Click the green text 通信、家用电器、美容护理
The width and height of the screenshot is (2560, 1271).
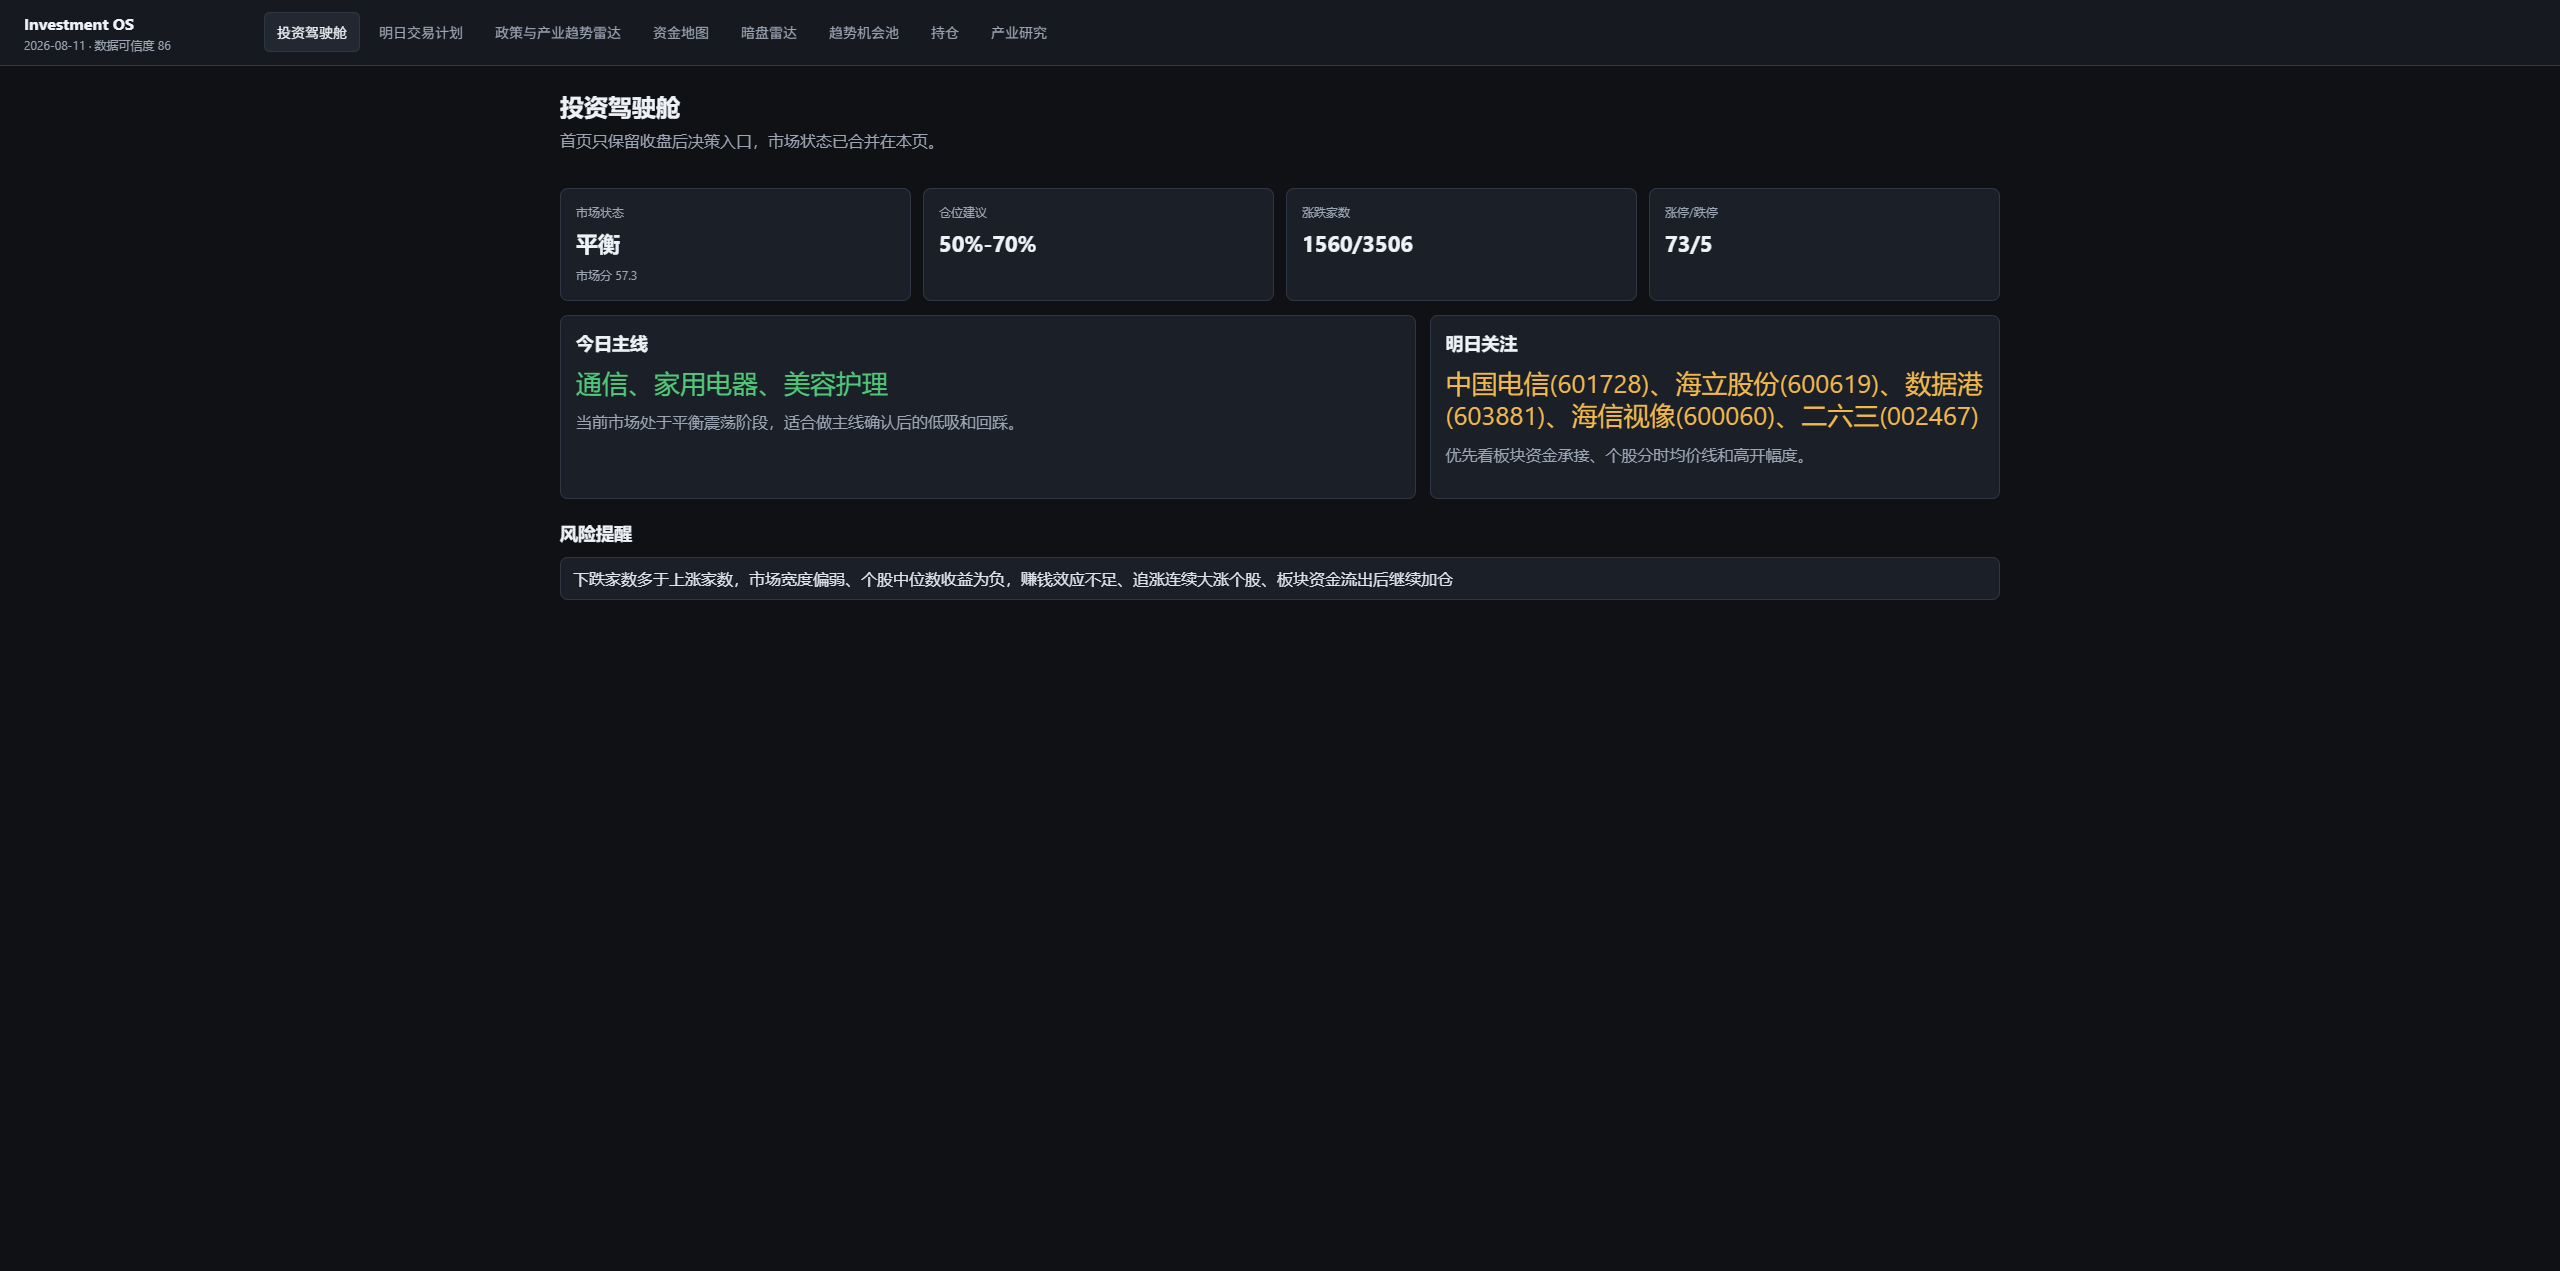[x=732, y=384]
